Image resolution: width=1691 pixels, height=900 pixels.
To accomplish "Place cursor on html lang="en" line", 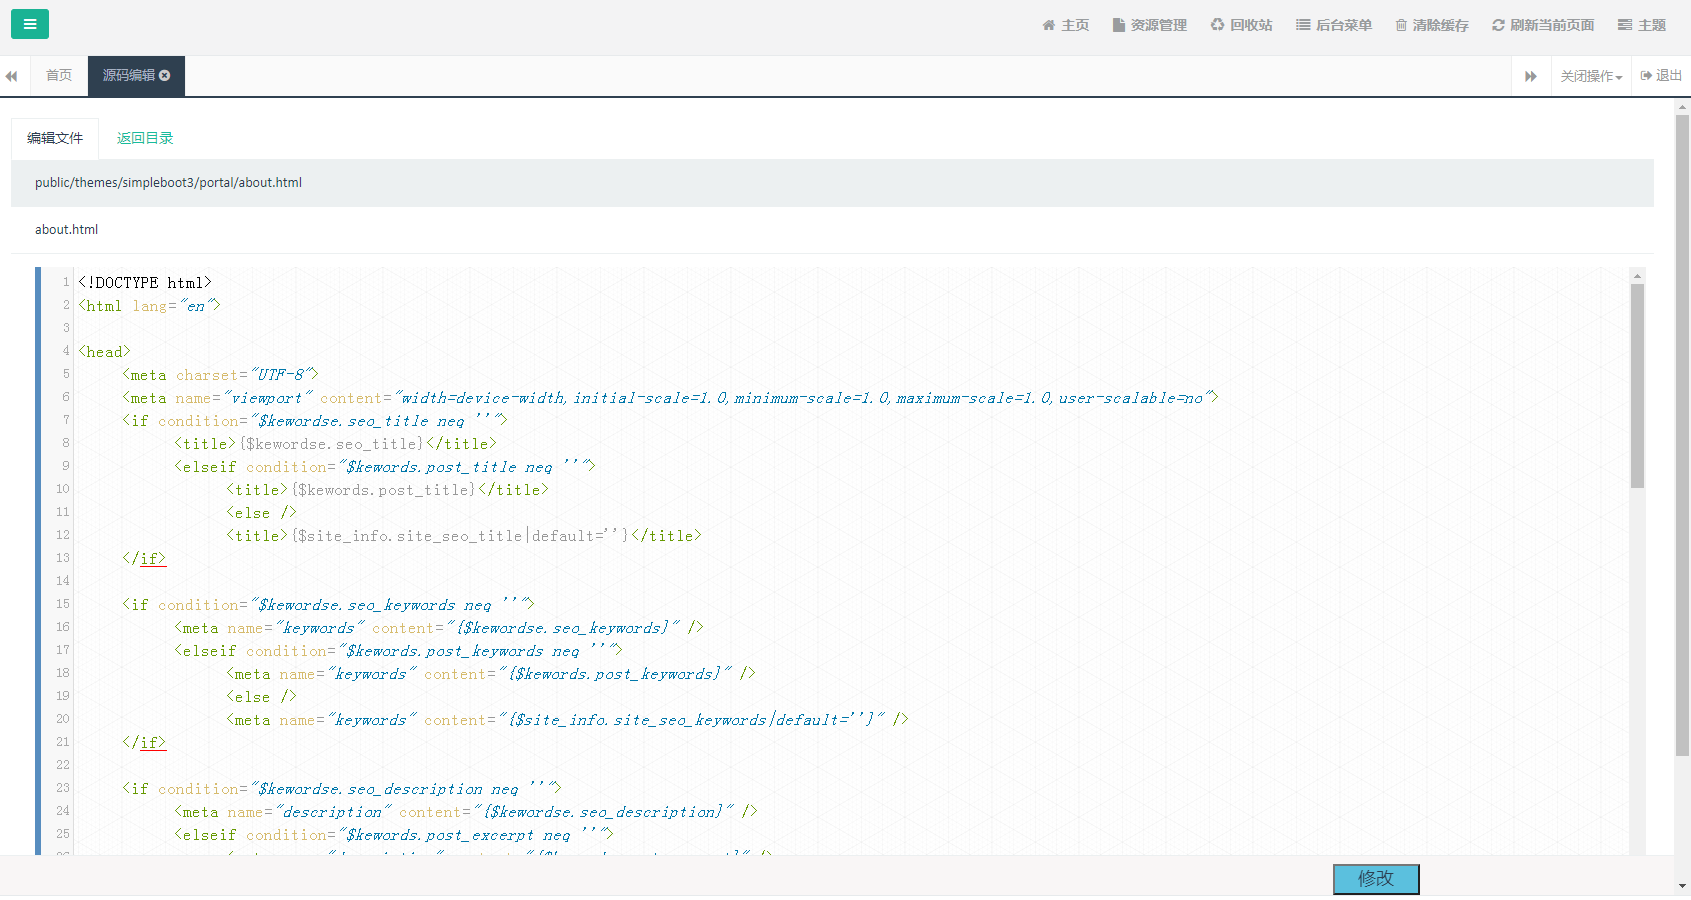I will [150, 306].
